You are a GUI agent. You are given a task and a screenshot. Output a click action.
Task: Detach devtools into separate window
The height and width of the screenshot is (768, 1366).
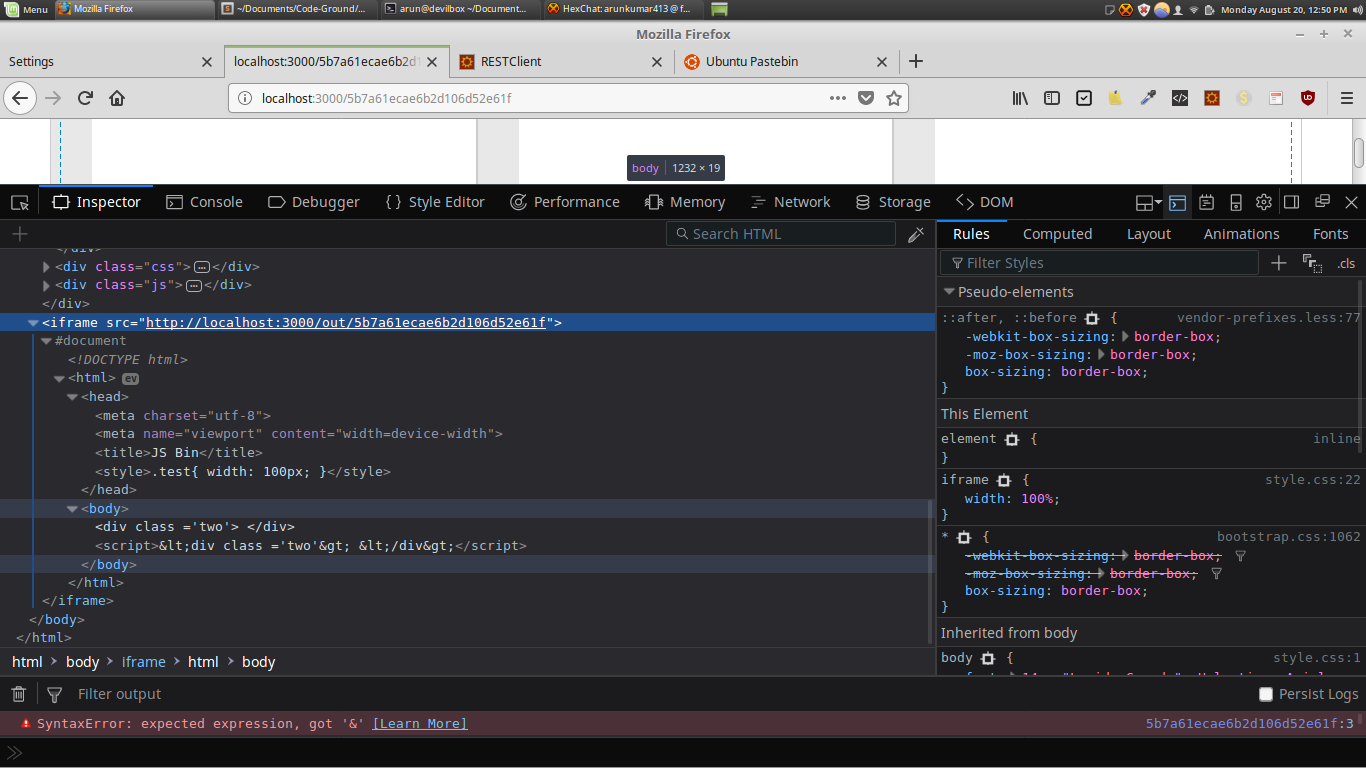(x=1322, y=202)
